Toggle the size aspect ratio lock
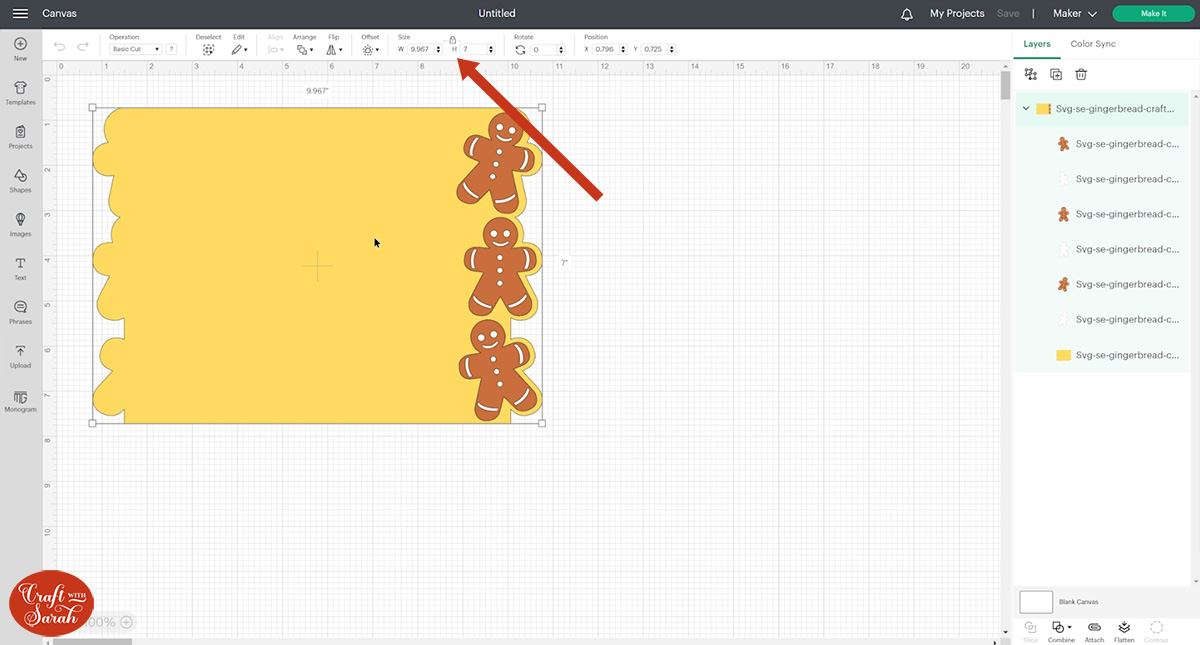The image size is (1200, 645). click(x=452, y=40)
